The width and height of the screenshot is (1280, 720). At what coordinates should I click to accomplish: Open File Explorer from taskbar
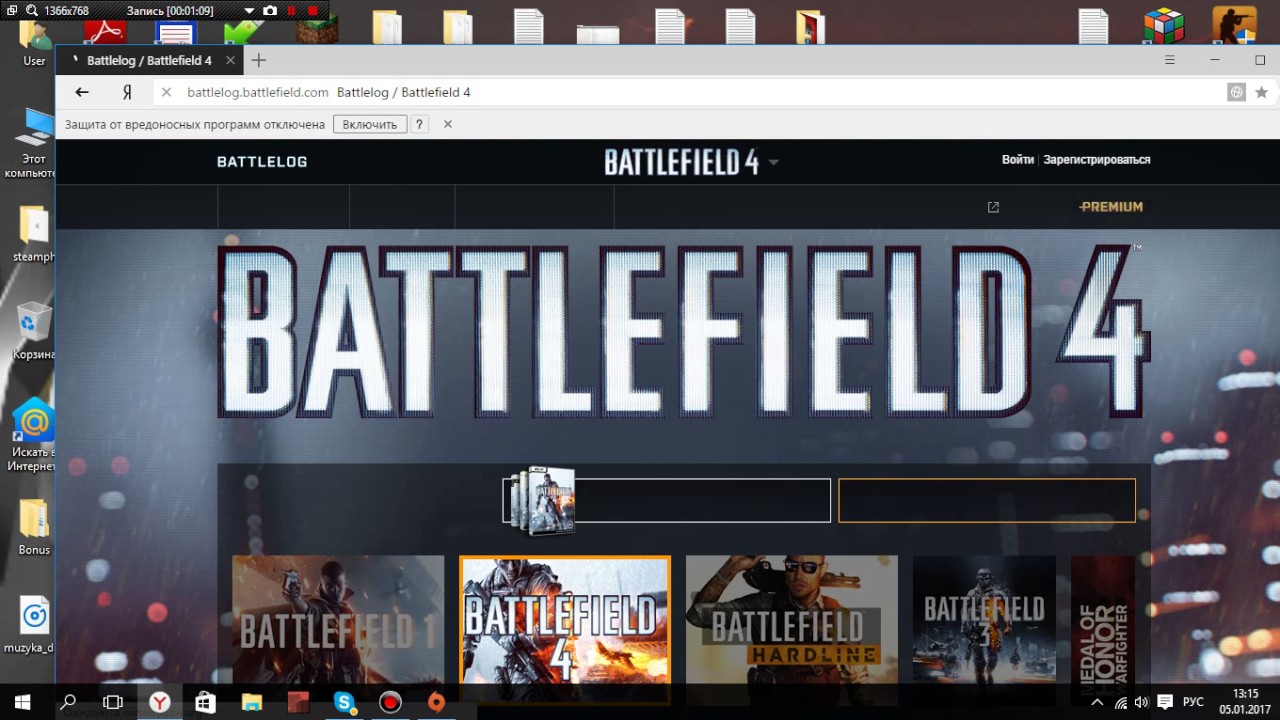pos(251,702)
